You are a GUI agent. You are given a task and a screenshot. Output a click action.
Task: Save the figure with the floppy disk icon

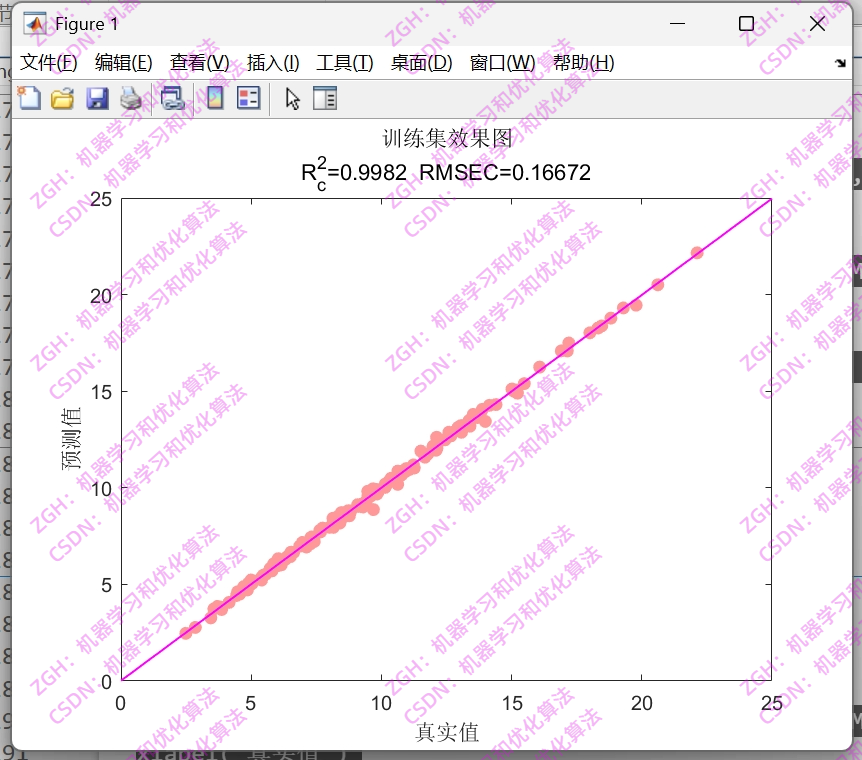pyautogui.click(x=97, y=97)
